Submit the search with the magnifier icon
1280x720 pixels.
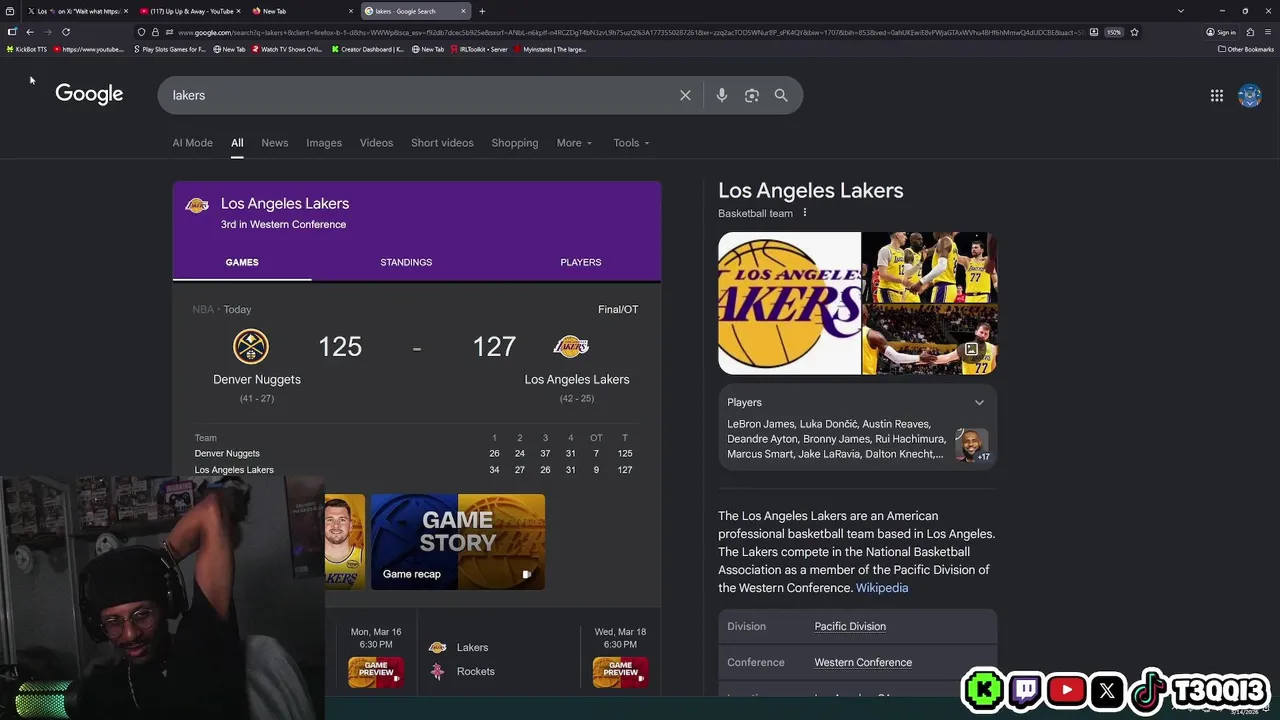[x=781, y=95]
